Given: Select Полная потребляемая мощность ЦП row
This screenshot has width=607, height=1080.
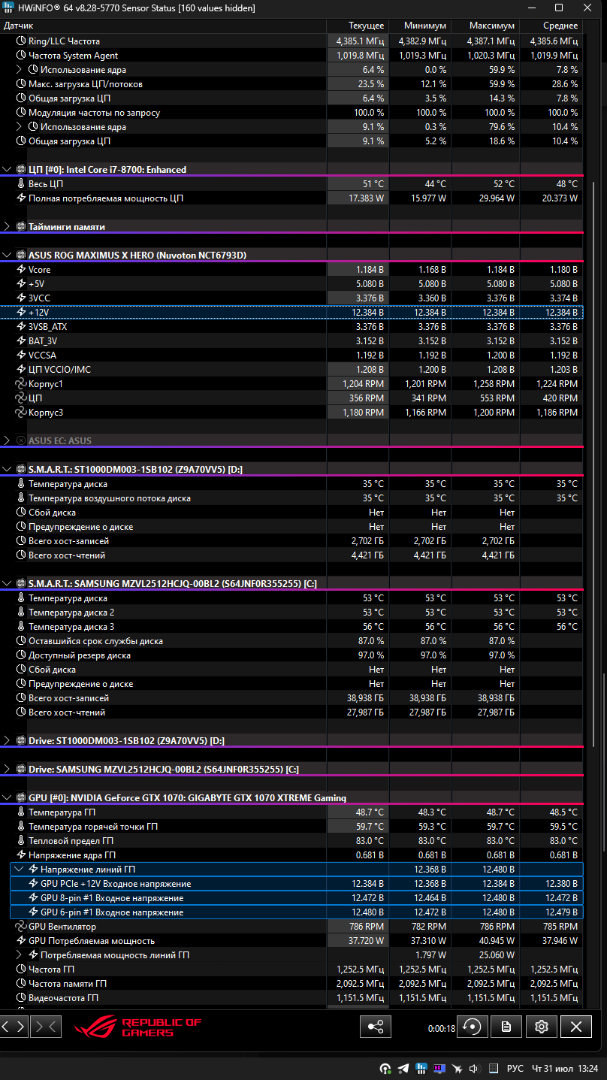Looking at the screenshot, I should [291, 198].
